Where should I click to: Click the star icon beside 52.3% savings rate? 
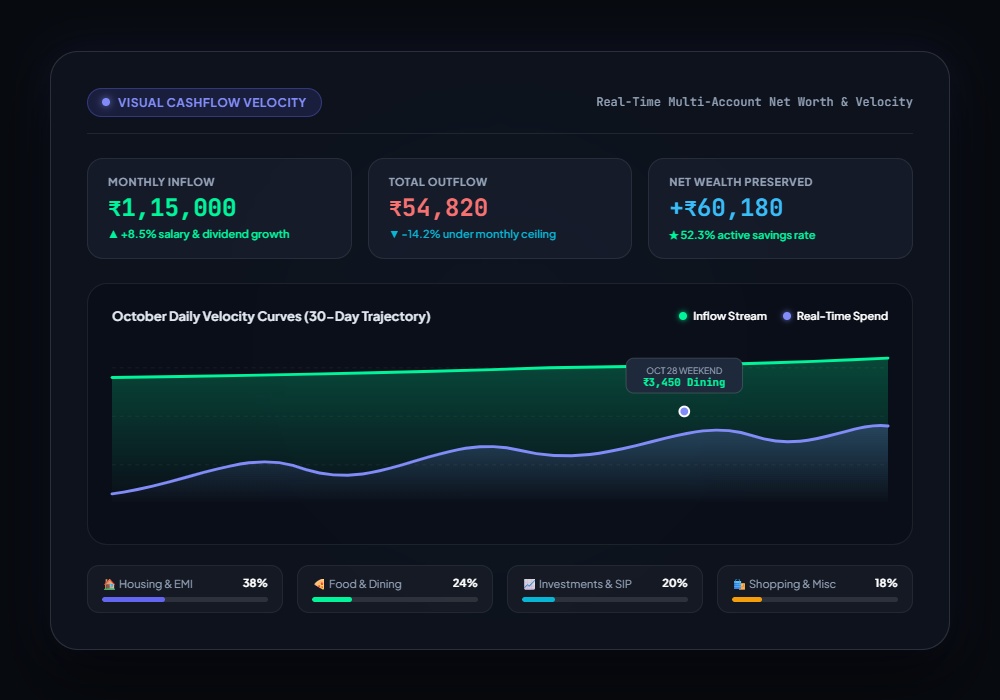pos(673,235)
